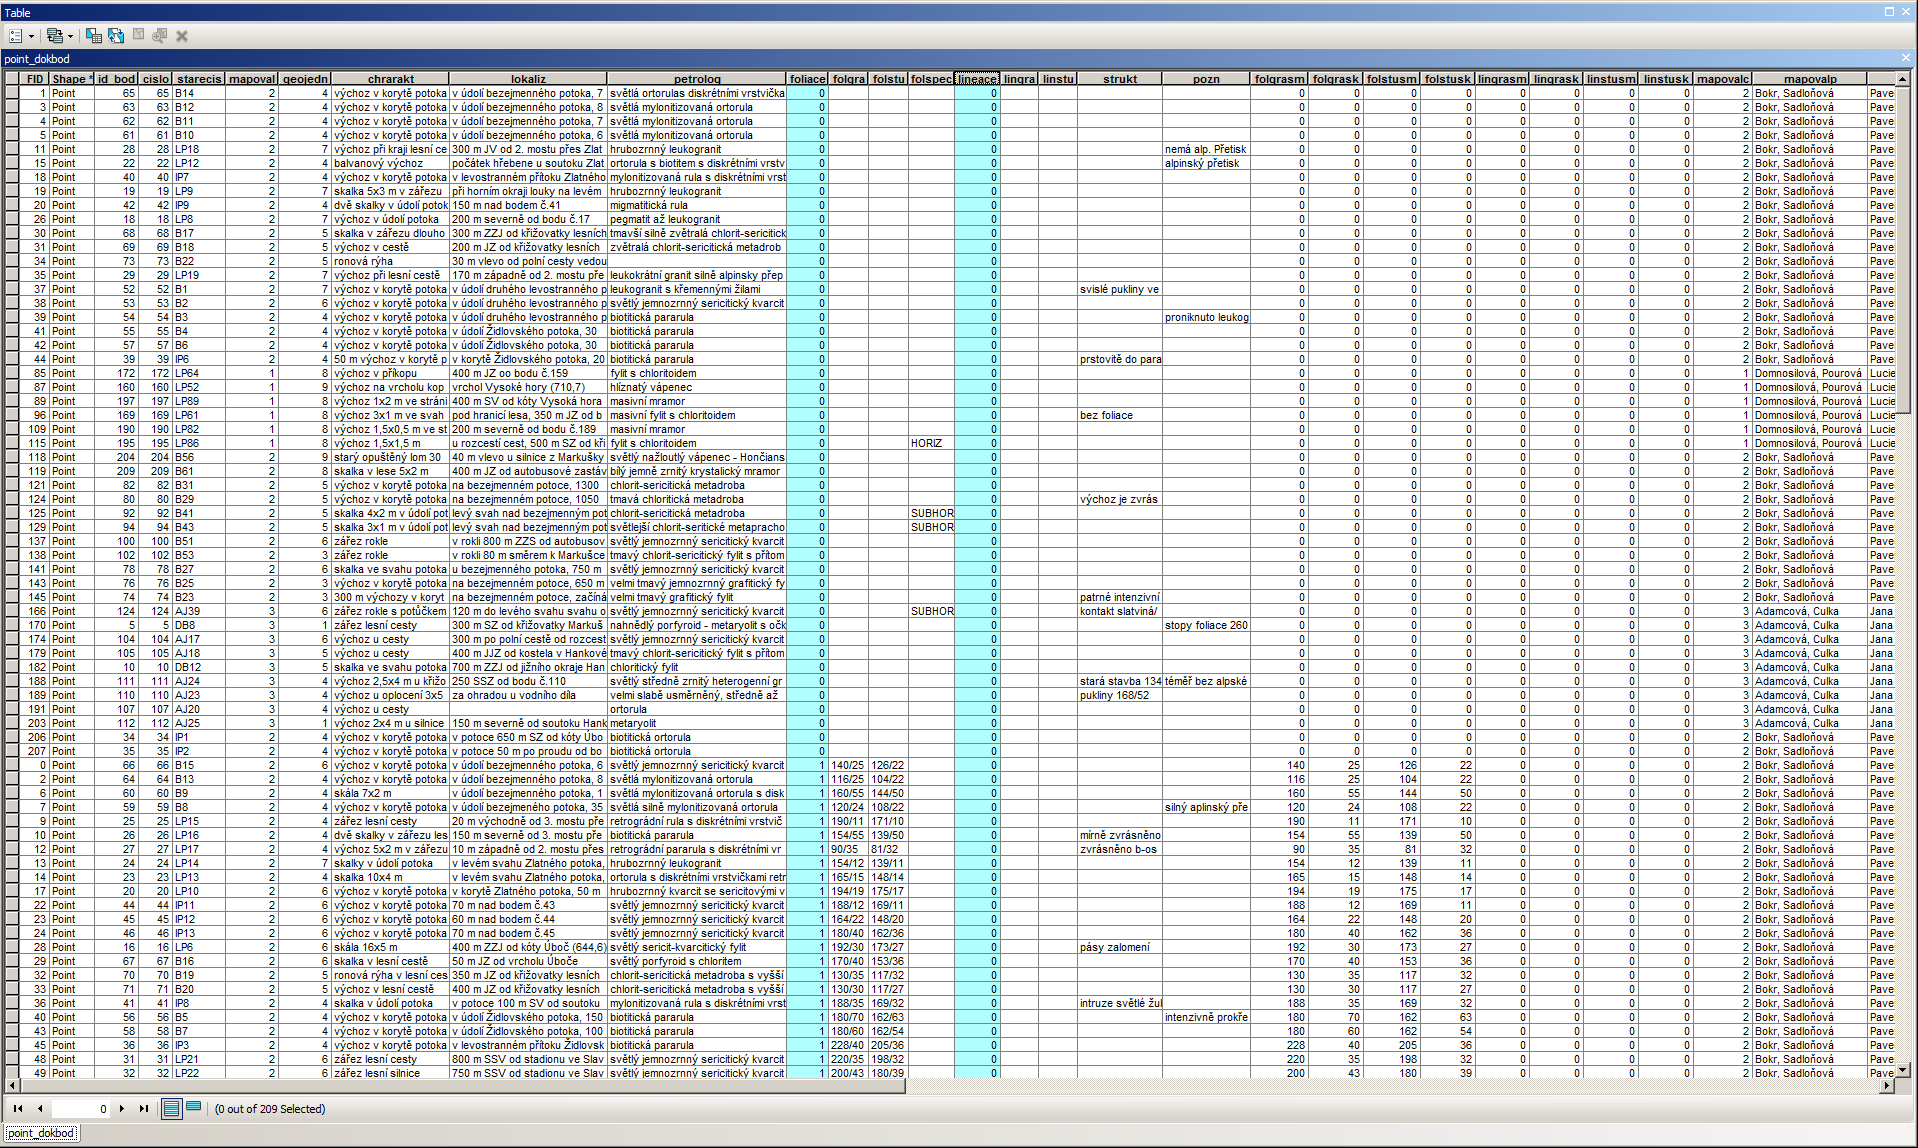Click the Delete Selected X icon

[x=182, y=36]
